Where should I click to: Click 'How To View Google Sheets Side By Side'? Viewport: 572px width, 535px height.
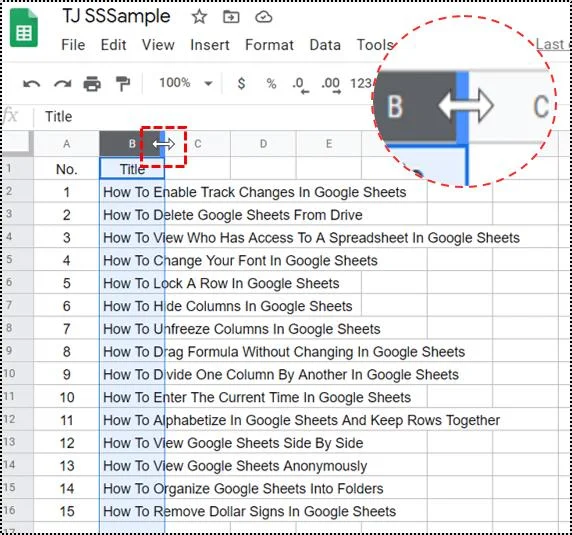tap(233, 443)
